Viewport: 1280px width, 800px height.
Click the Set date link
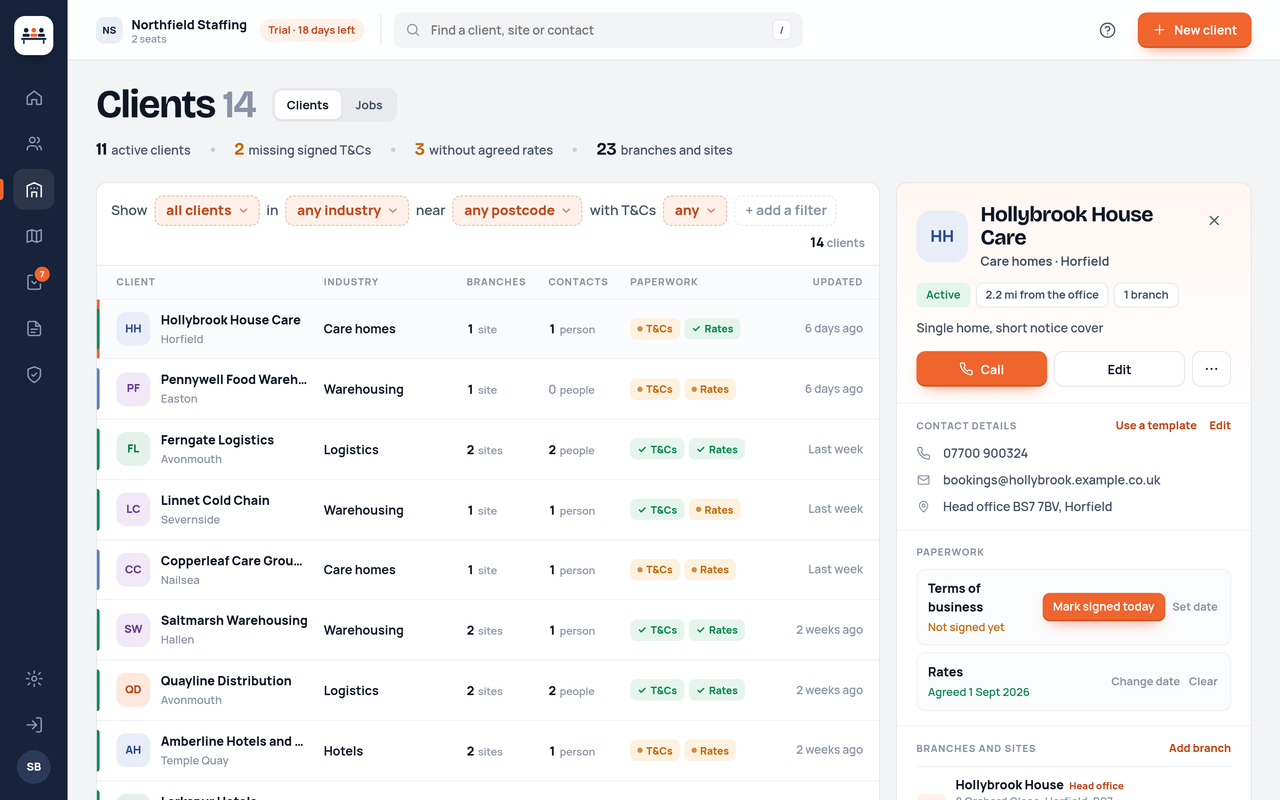coord(1195,607)
